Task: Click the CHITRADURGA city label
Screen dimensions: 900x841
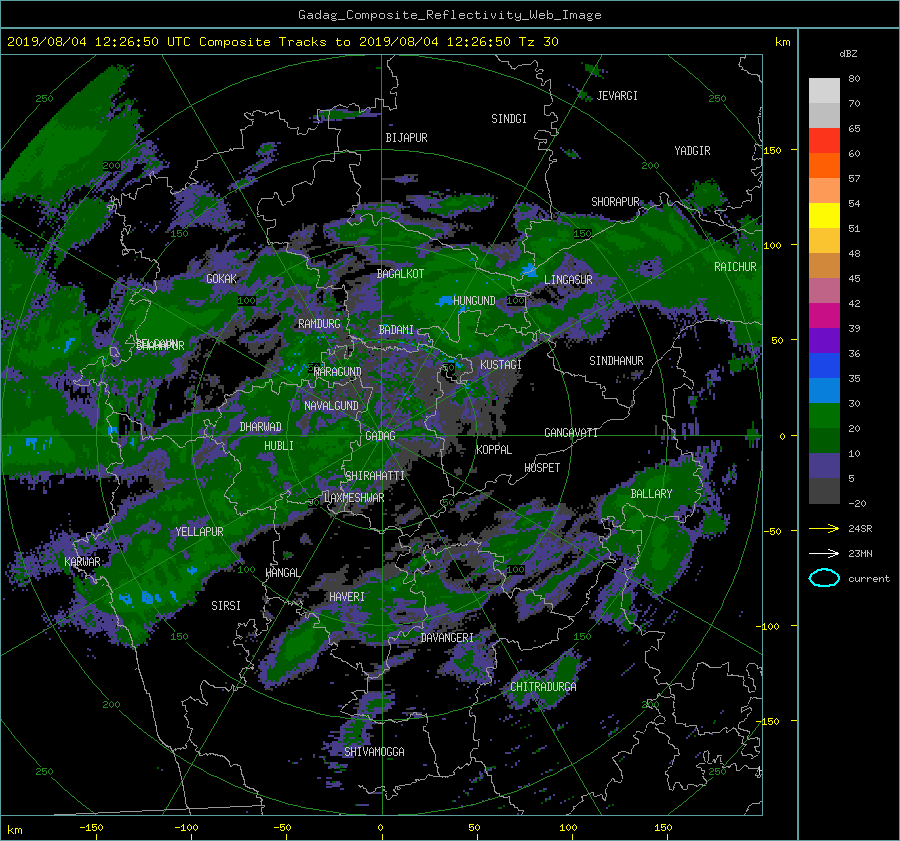Action: (x=544, y=687)
